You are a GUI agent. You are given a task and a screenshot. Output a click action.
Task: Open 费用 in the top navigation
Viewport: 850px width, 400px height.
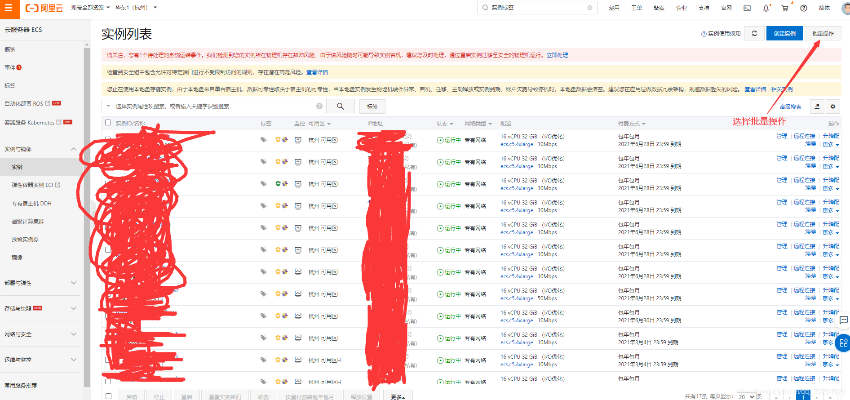tap(614, 8)
